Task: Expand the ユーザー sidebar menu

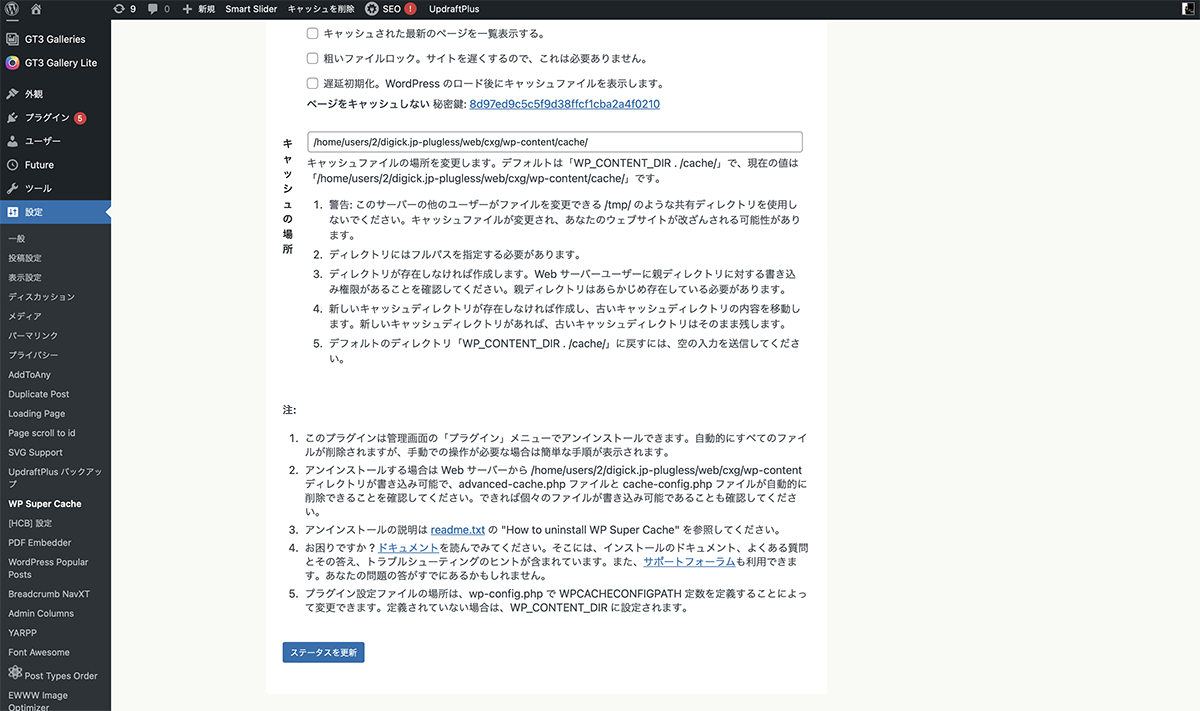Action: point(42,141)
